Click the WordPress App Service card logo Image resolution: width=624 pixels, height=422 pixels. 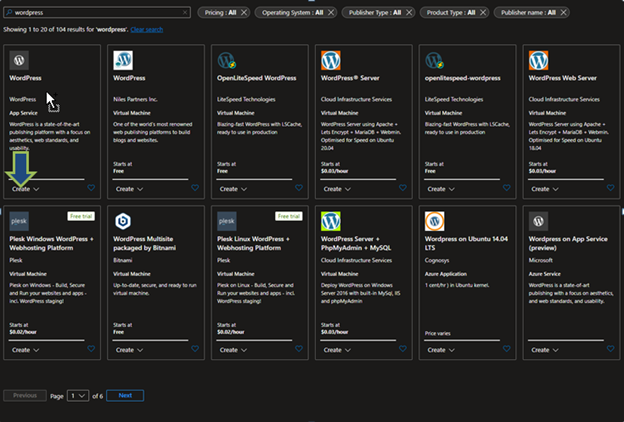tap(19, 60)
